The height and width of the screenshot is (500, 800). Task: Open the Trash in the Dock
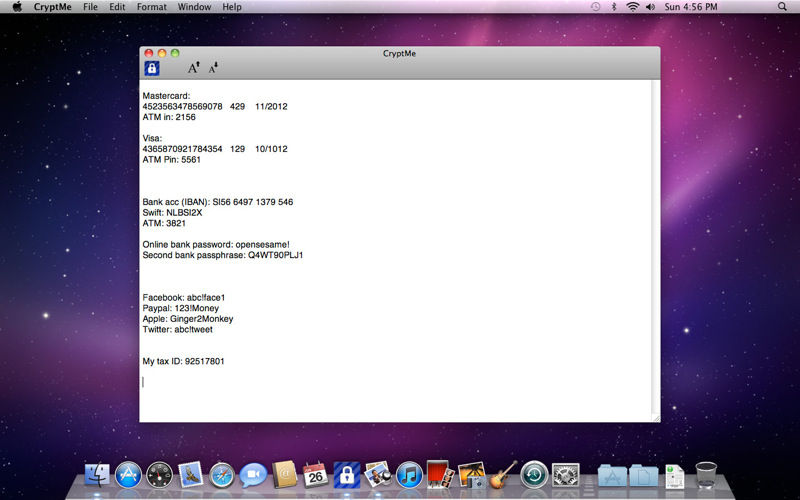pos(706,475)
